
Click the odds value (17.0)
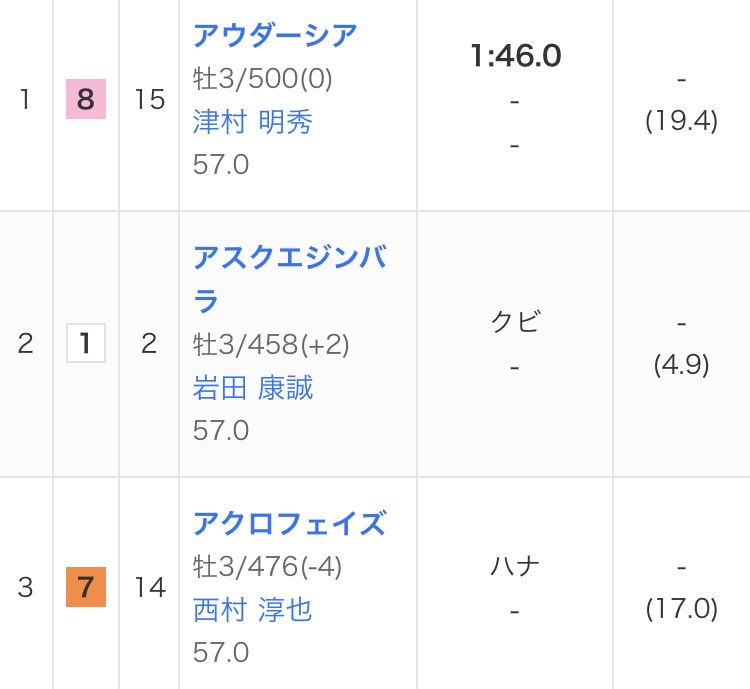[682, 609]
